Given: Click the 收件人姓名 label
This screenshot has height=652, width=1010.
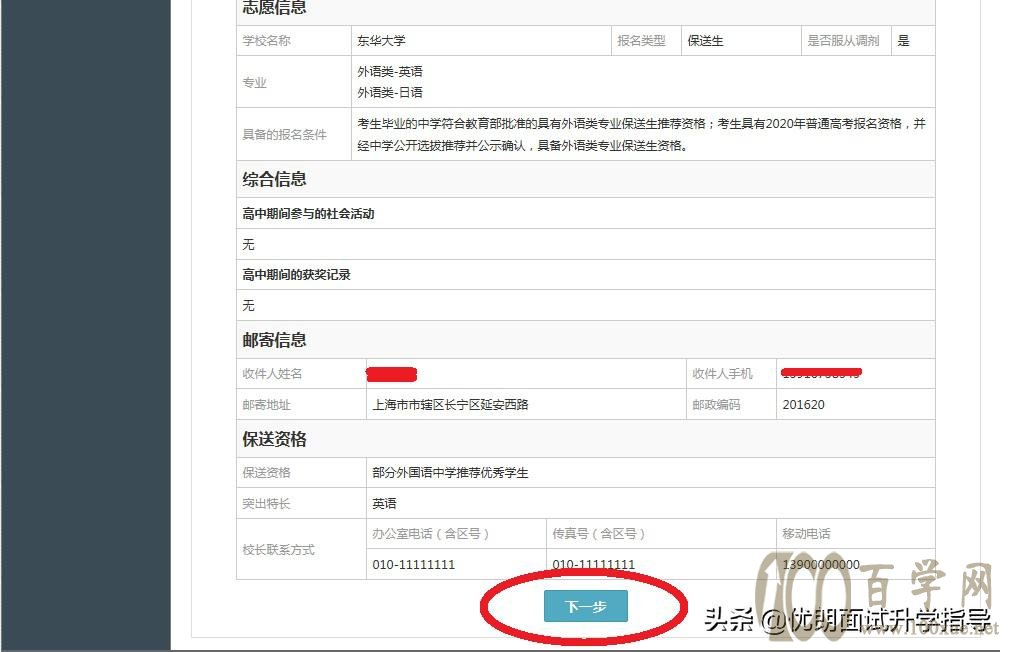Looking at the screenshot, I should pyautogui.click(x=272, y=374).
